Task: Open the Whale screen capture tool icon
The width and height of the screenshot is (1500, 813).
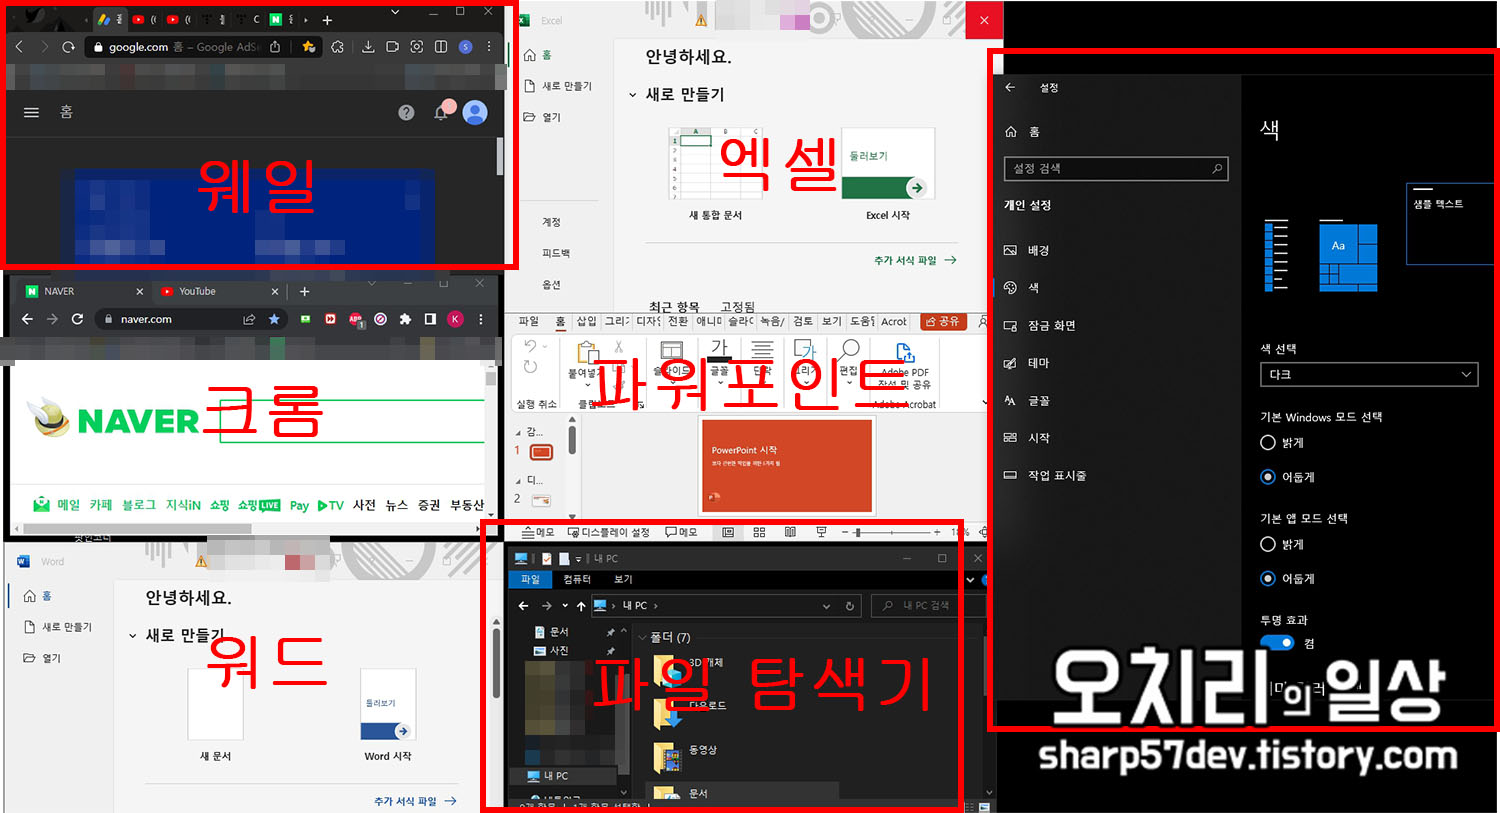Action: click(x=416, y=47)
